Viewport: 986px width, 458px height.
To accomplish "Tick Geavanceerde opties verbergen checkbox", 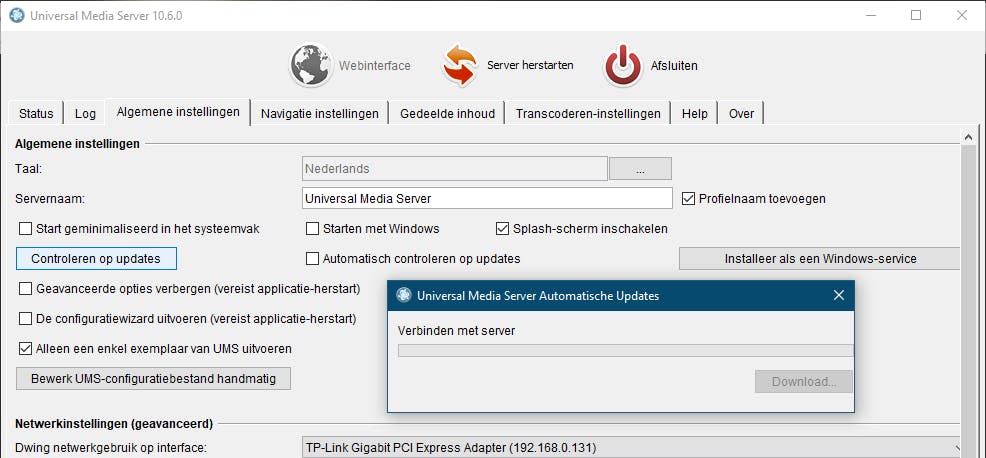I will (25, 289).
